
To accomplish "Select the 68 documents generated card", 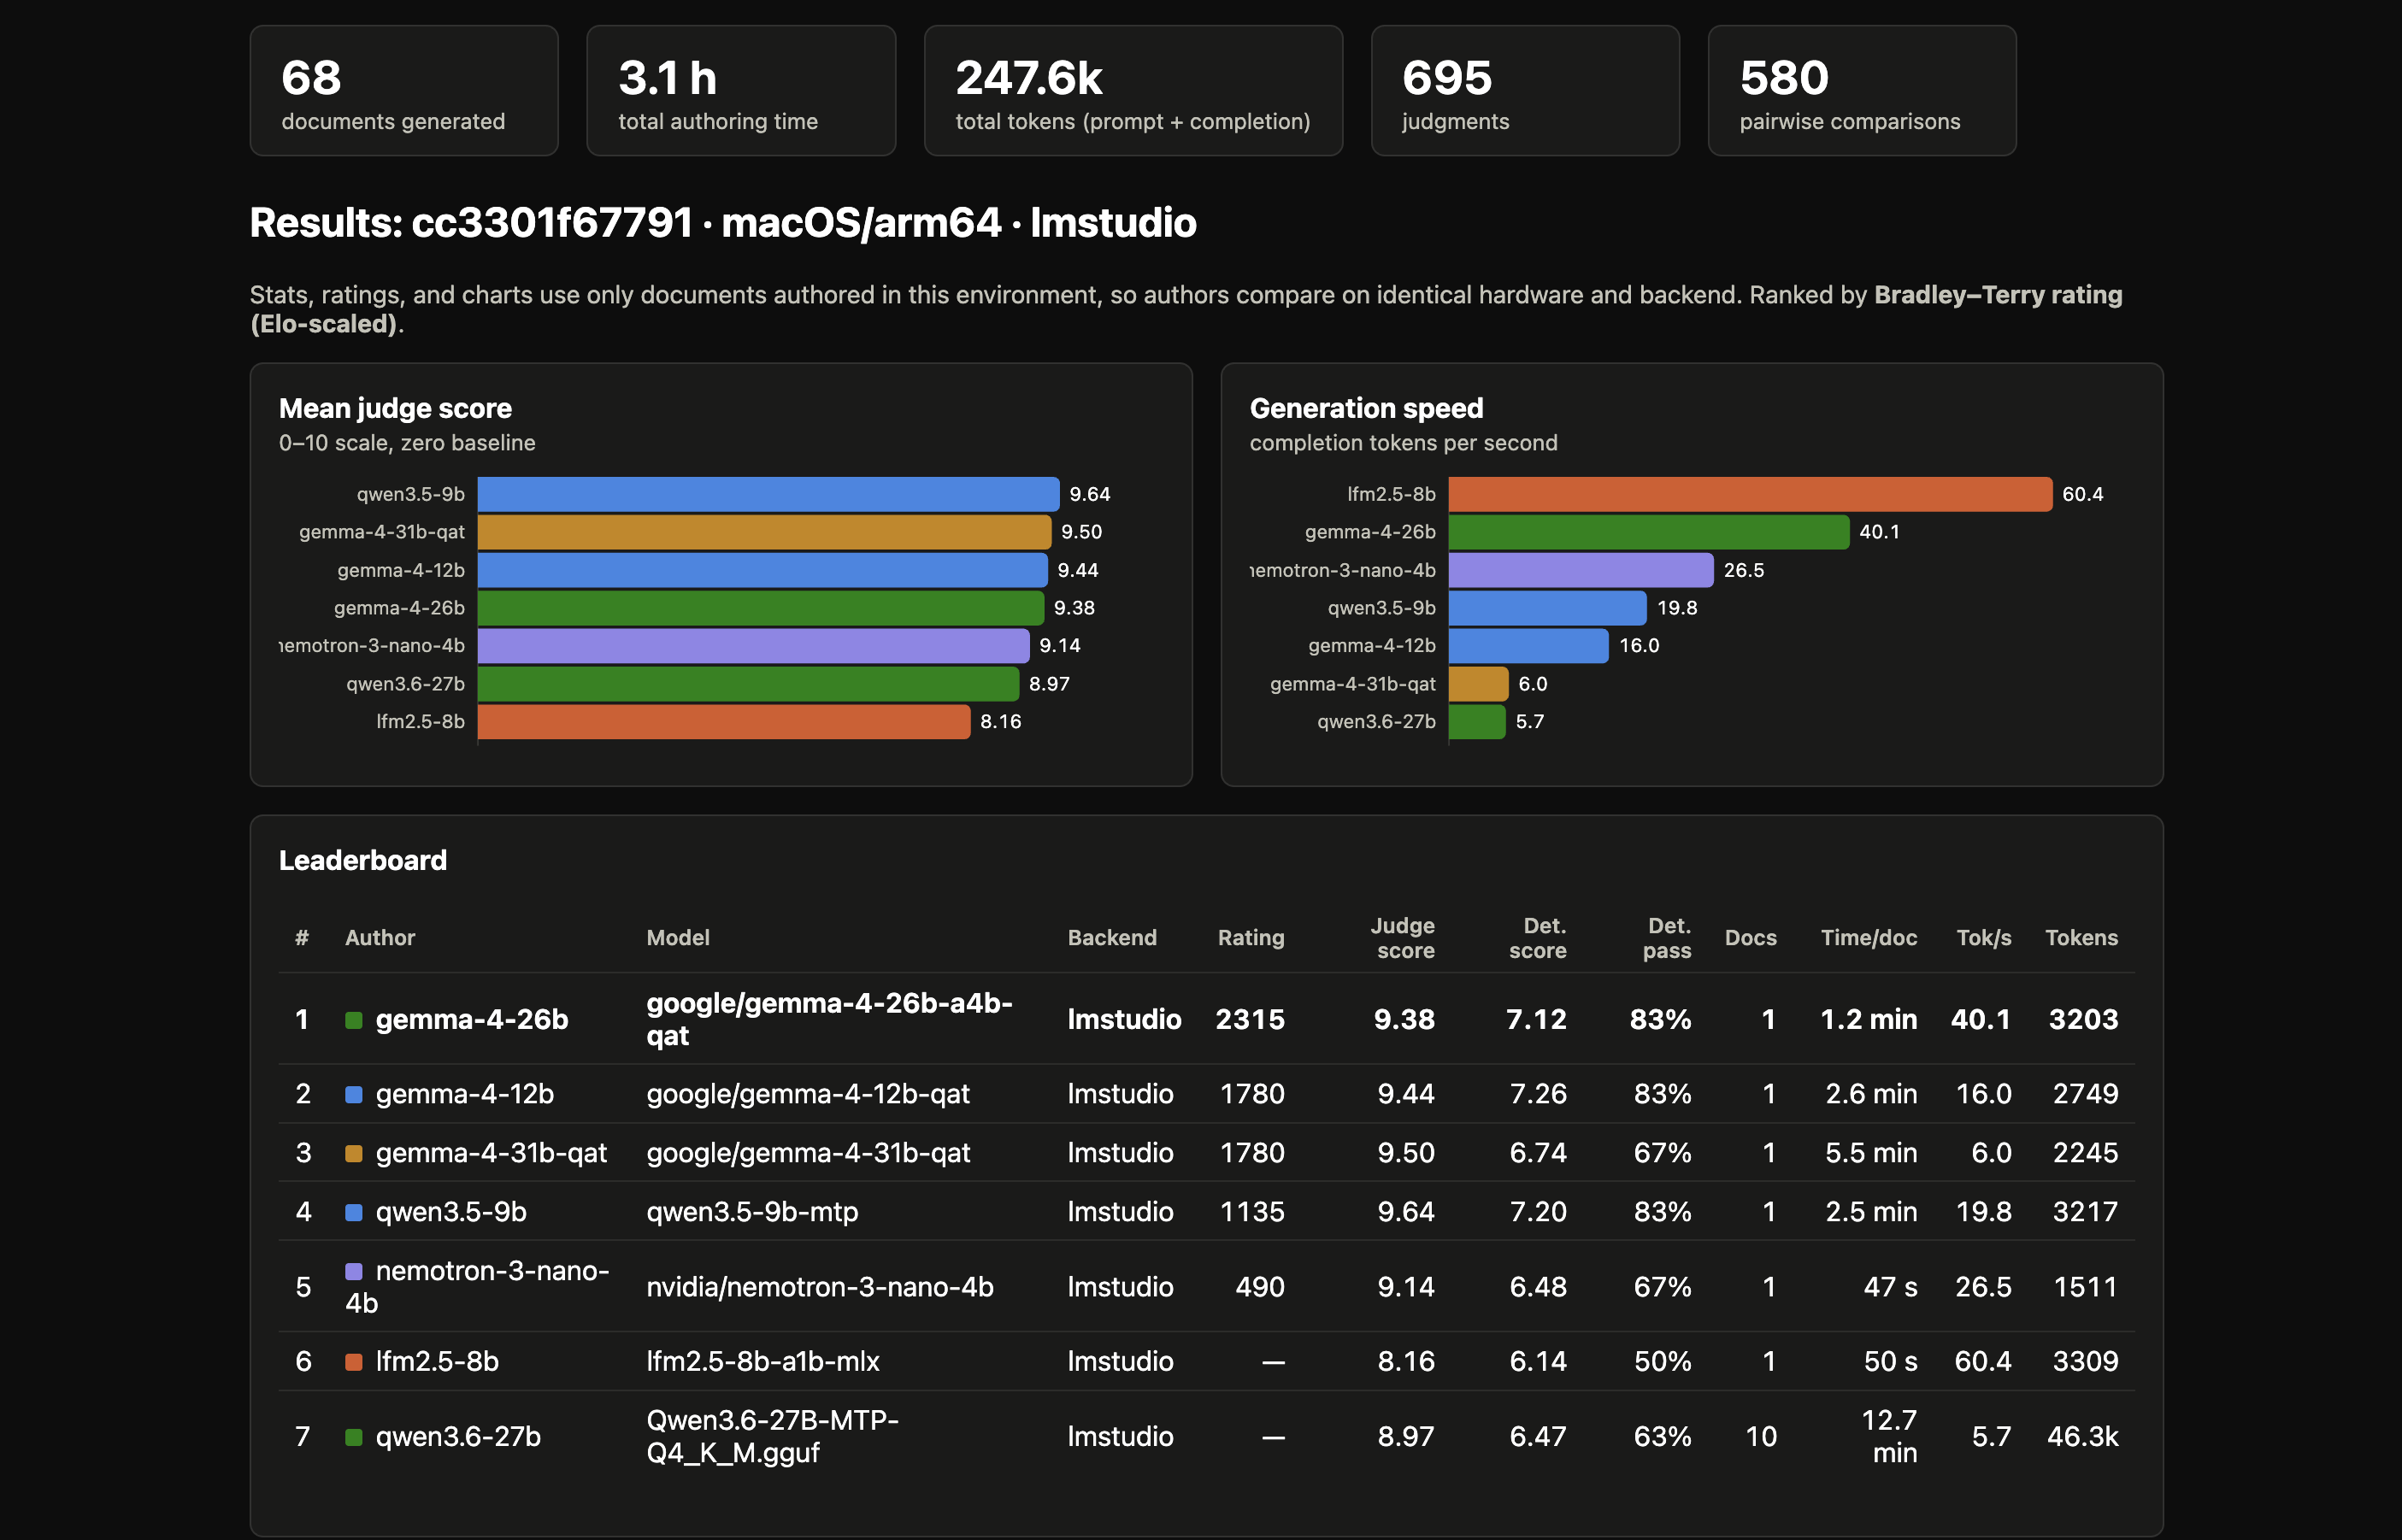I will (x=404, y=91).
